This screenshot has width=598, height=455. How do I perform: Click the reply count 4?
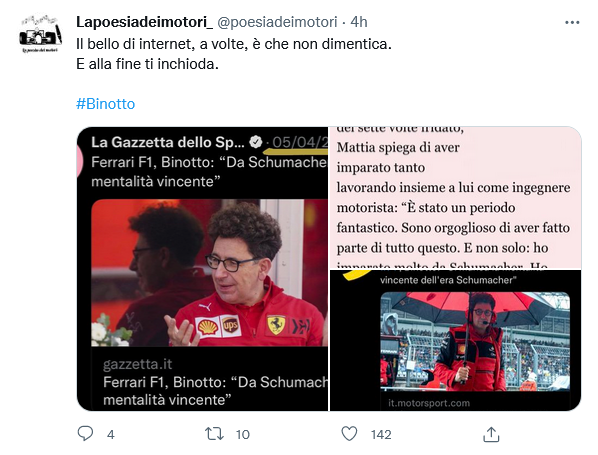pyautogui.click(x=111, y=434)
